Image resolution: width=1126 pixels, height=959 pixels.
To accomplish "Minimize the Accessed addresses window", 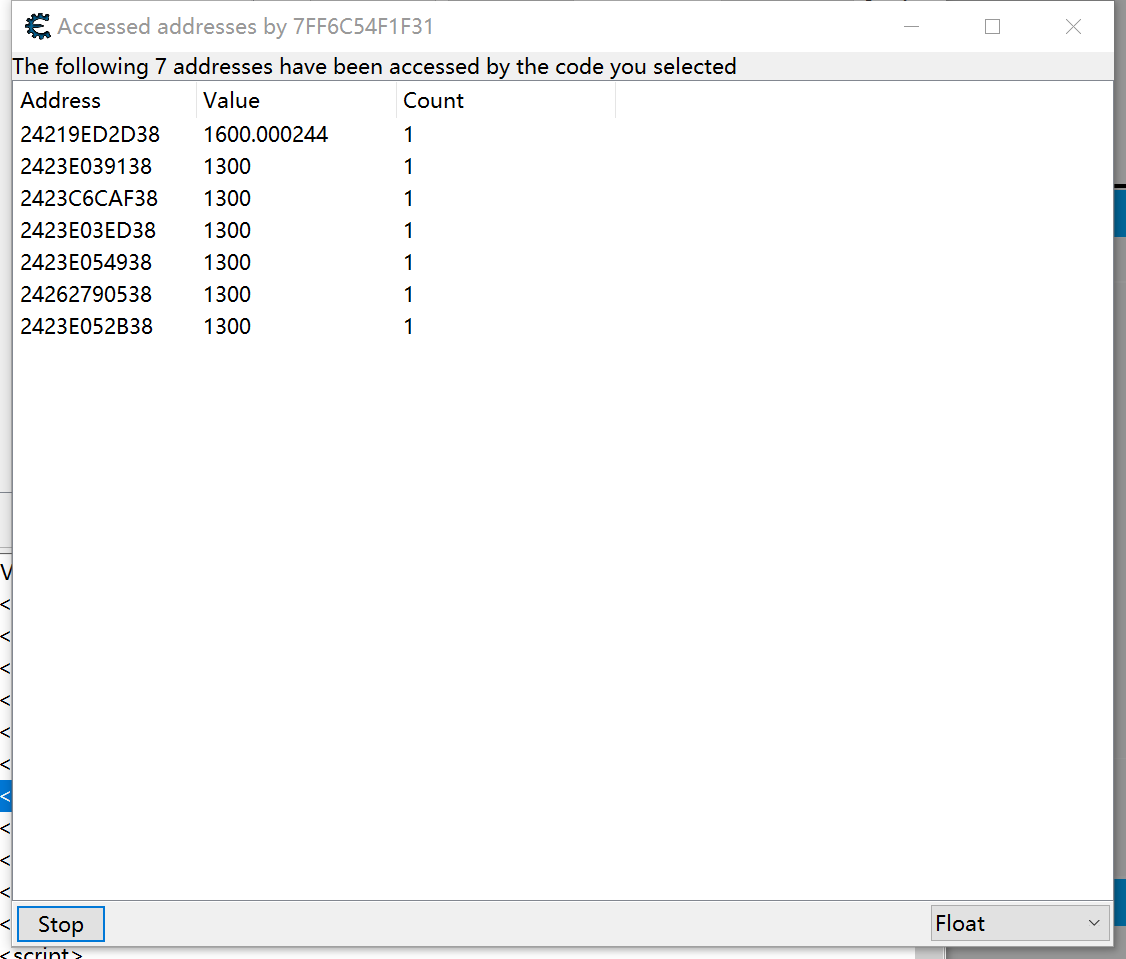I will click(912, 27).
